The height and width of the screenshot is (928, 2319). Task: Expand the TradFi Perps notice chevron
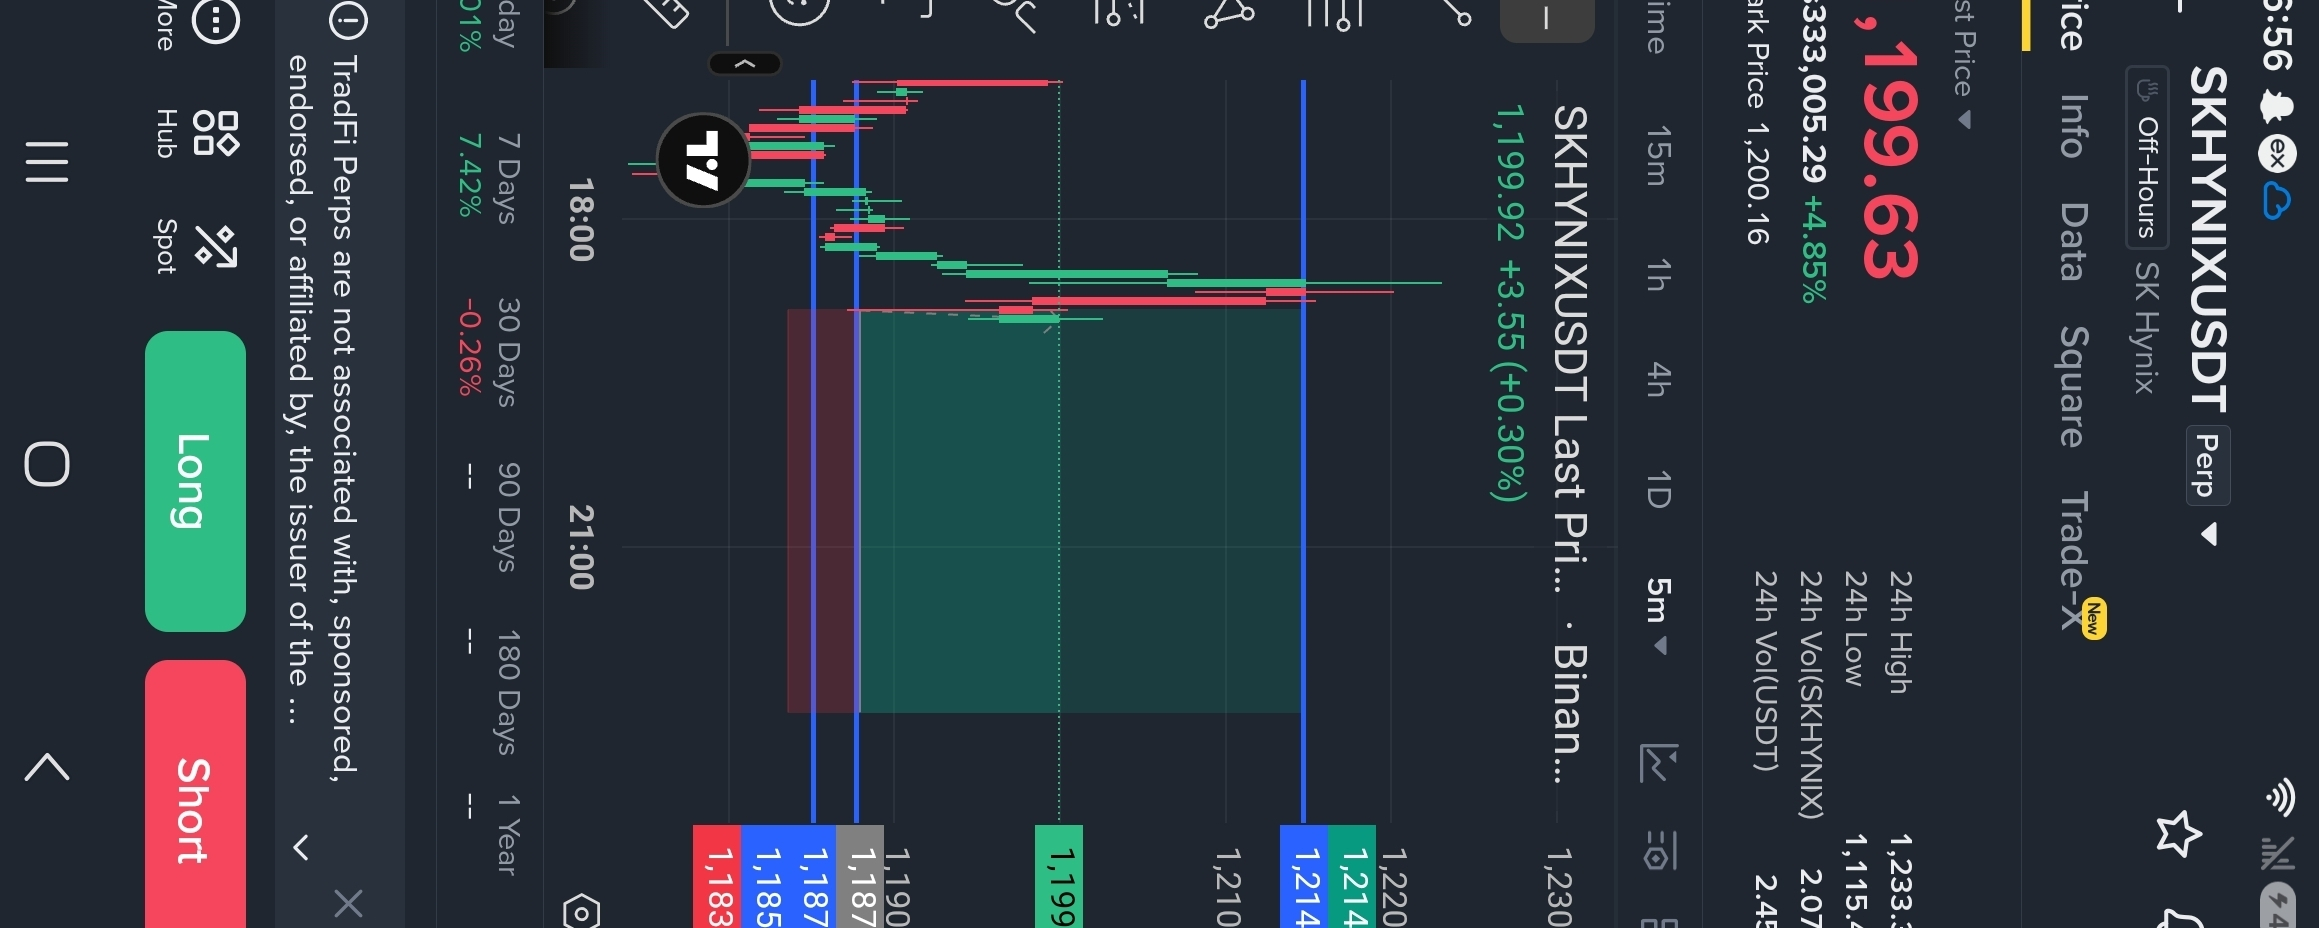(x=300, y=847)
